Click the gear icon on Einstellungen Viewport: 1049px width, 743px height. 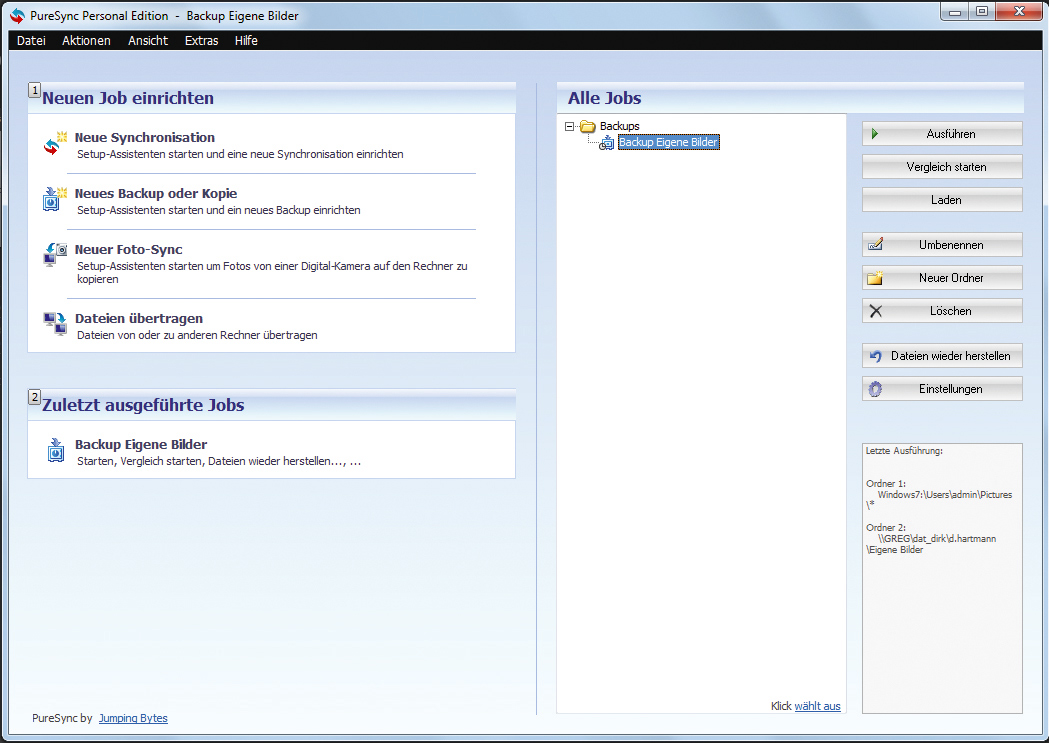875,389
